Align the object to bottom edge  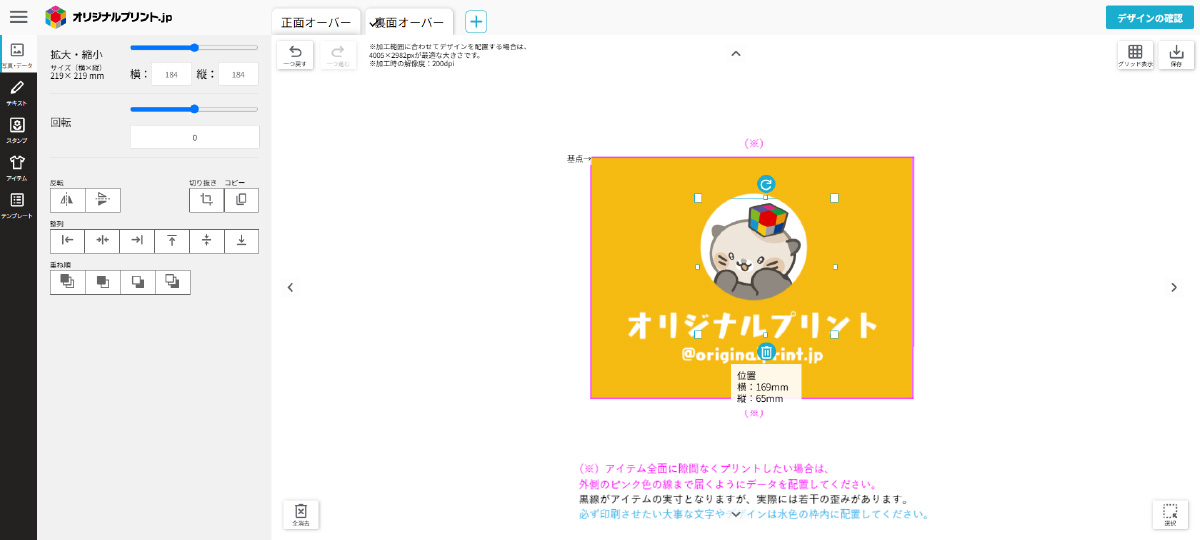pyautogui.click(x=241, y=241)
